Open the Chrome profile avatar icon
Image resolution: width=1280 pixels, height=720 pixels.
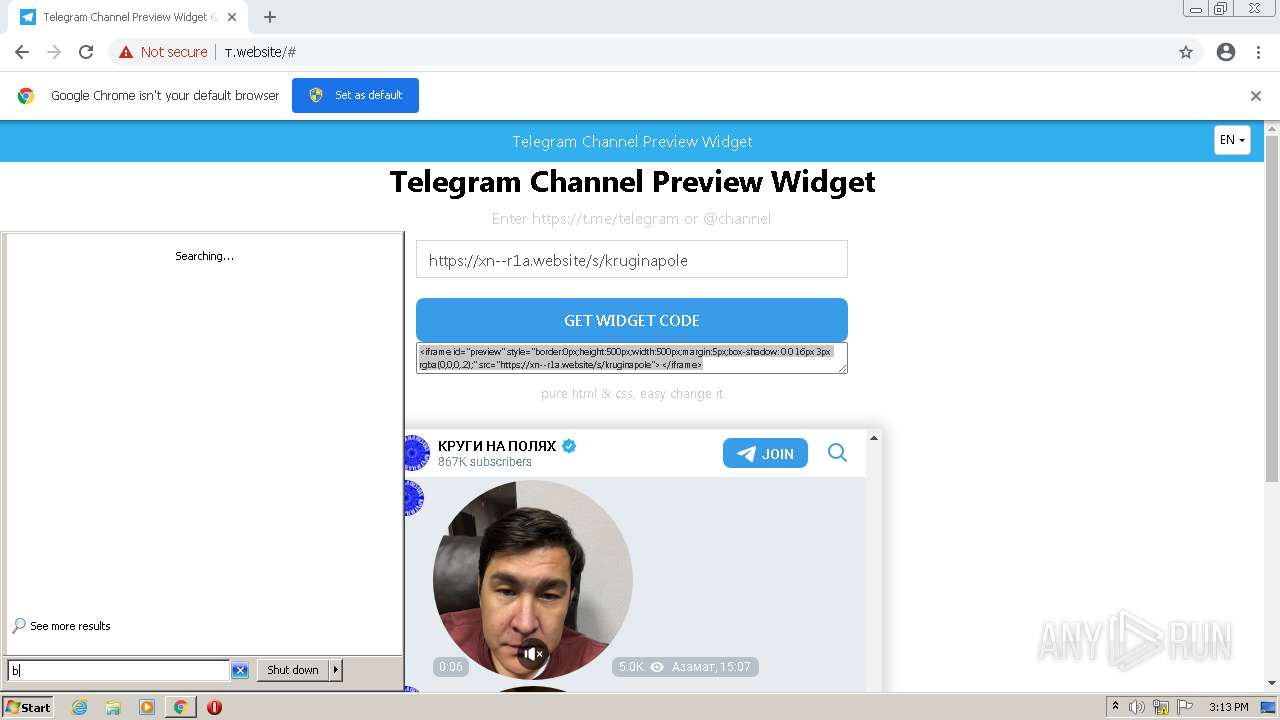coord(1226,52)
